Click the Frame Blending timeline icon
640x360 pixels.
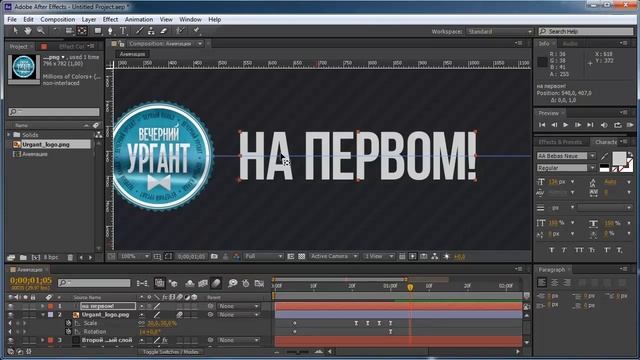pos(203,283)
